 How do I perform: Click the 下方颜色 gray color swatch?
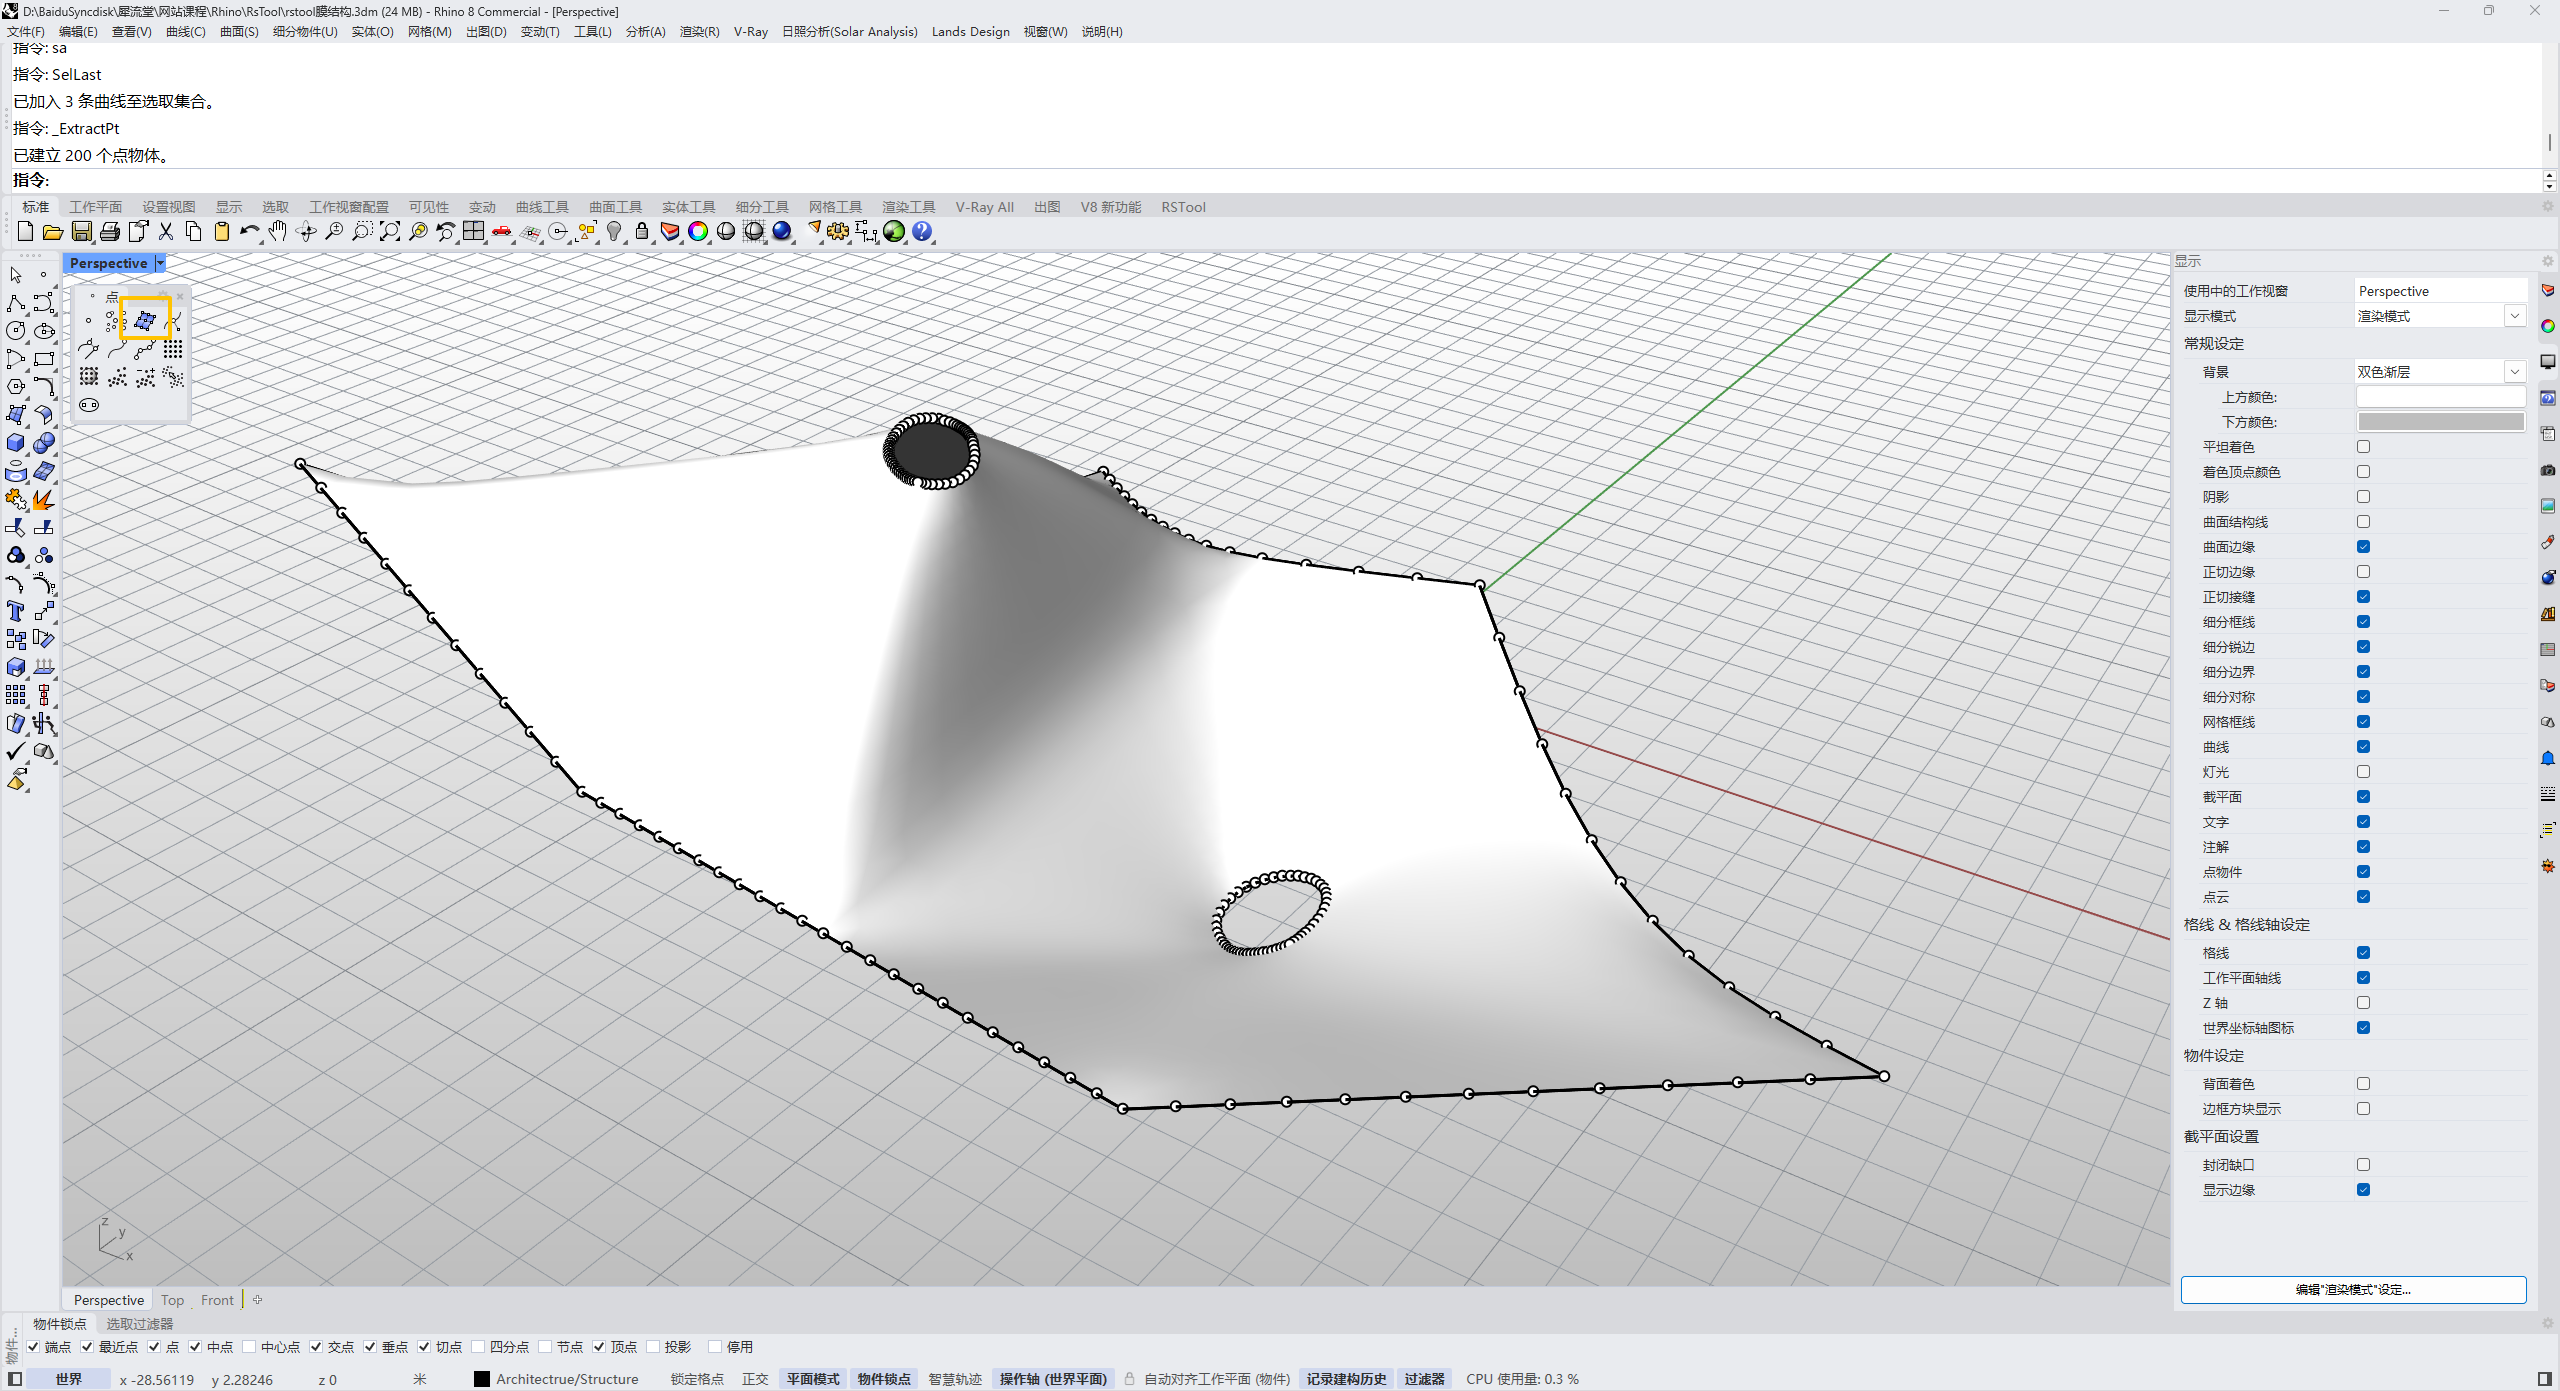(2440, 422)
